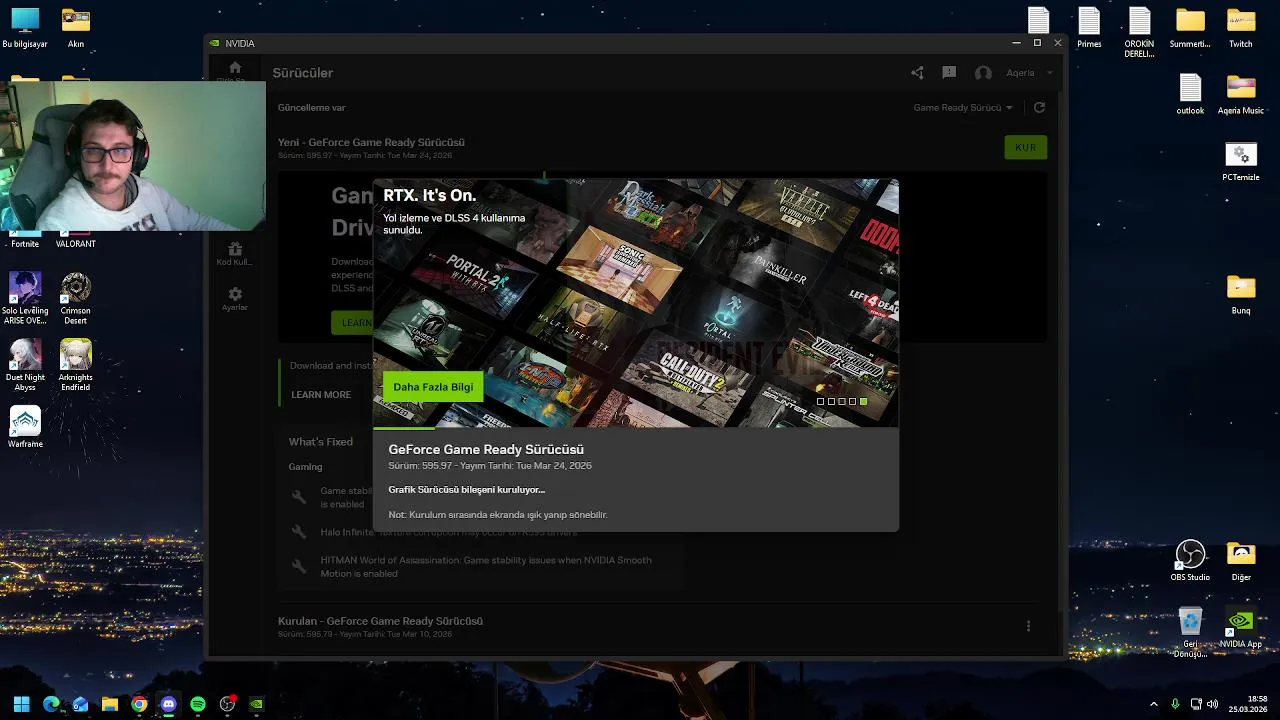The width and height of the screenshot is (1280, 720).
Task: Open the feedback message icon in header
Action: 949,72
